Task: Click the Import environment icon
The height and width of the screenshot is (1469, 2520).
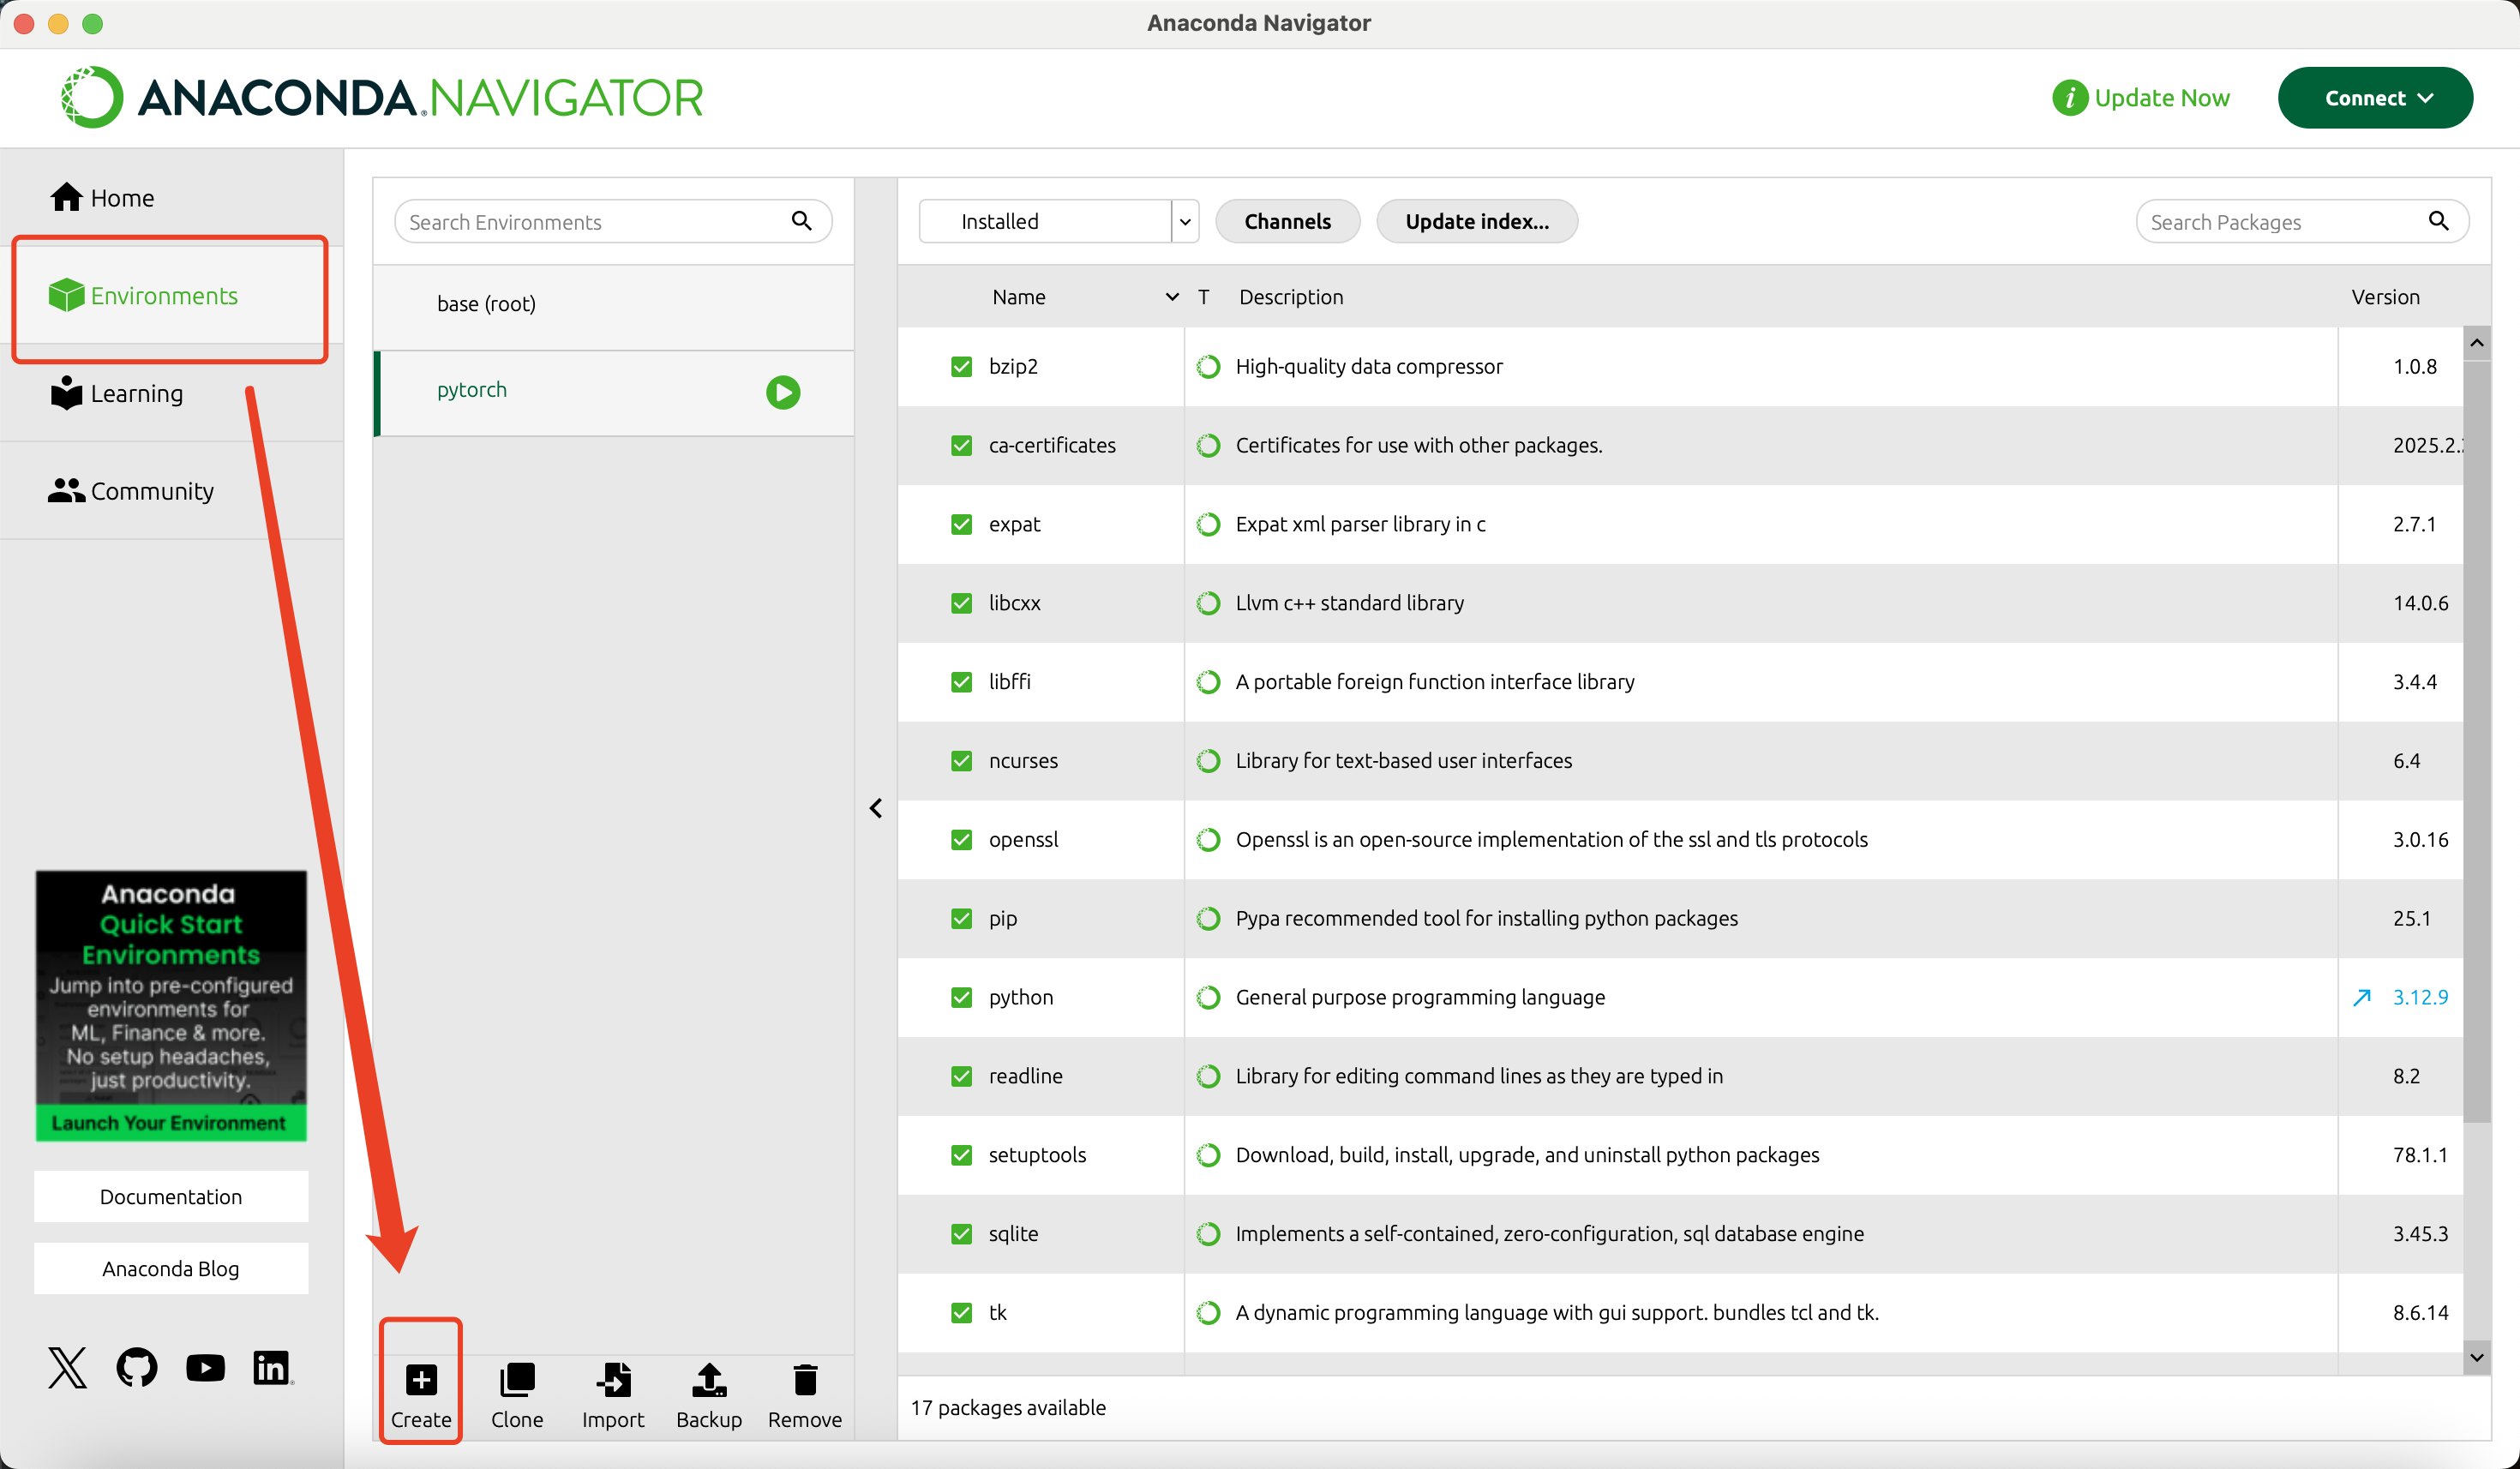Action: tap(613, 1380)
